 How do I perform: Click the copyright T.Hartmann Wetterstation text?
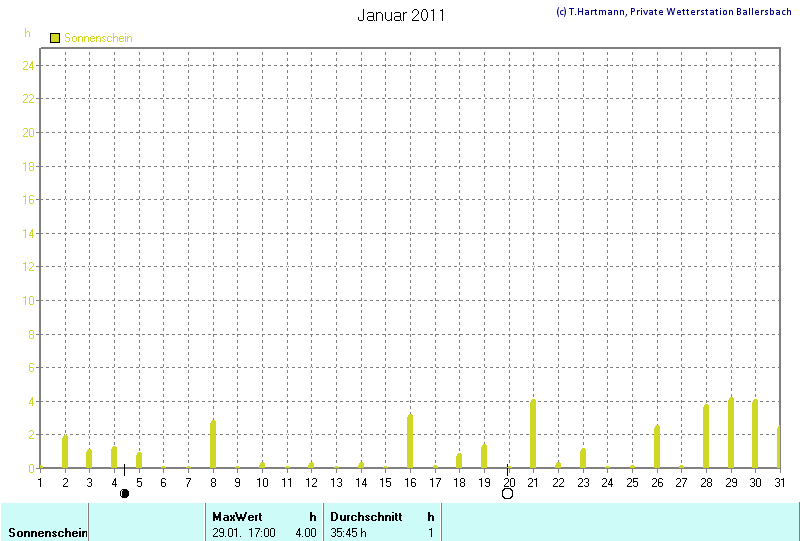(675, 12)
